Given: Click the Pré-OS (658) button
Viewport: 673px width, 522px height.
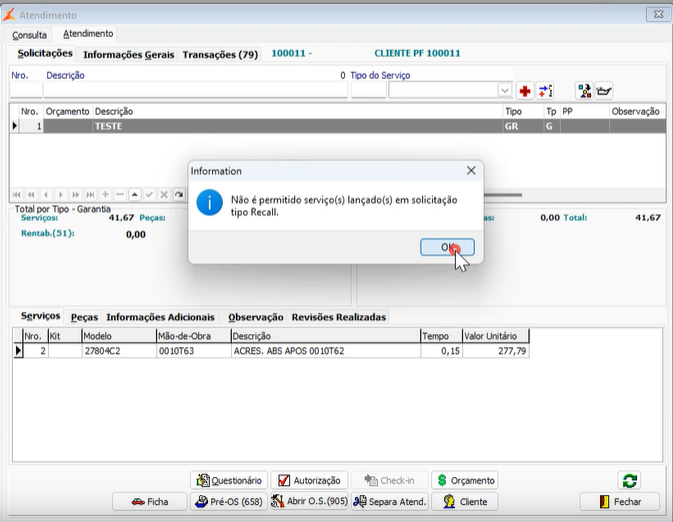Looking at the screenshot, I should tap(229, 501).
